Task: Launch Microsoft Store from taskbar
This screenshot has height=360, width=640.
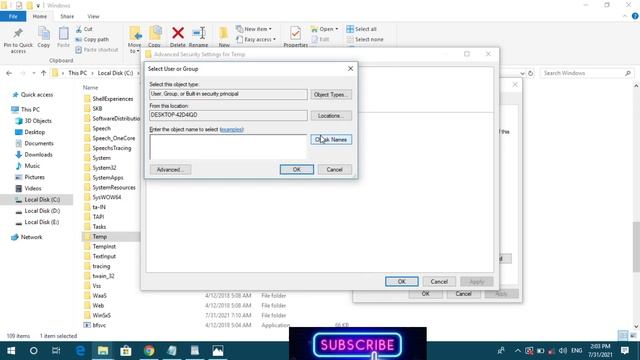Action: coord(126,351)
